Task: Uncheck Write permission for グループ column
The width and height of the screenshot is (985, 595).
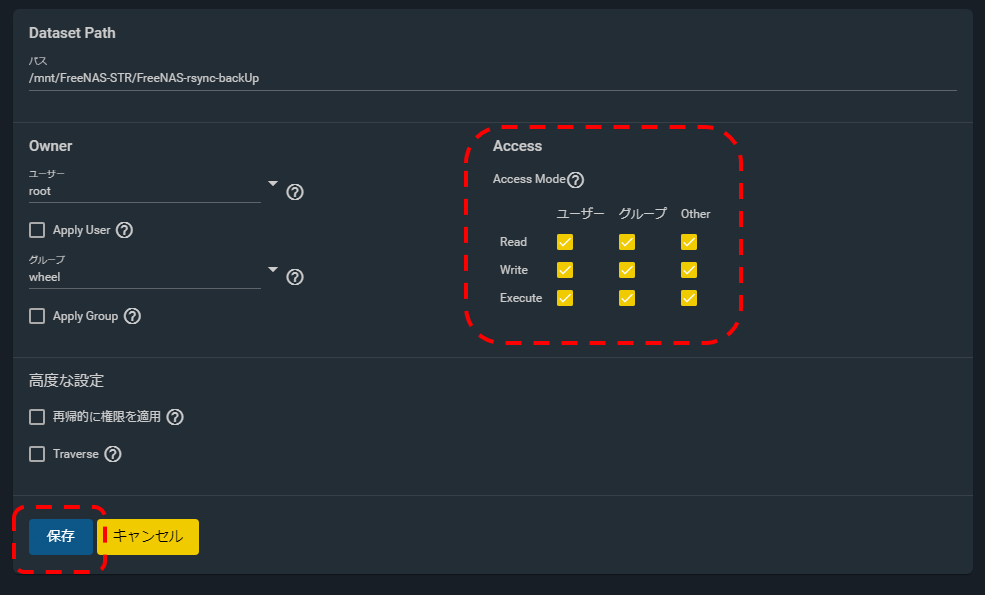Action: (x=627, y=270)
